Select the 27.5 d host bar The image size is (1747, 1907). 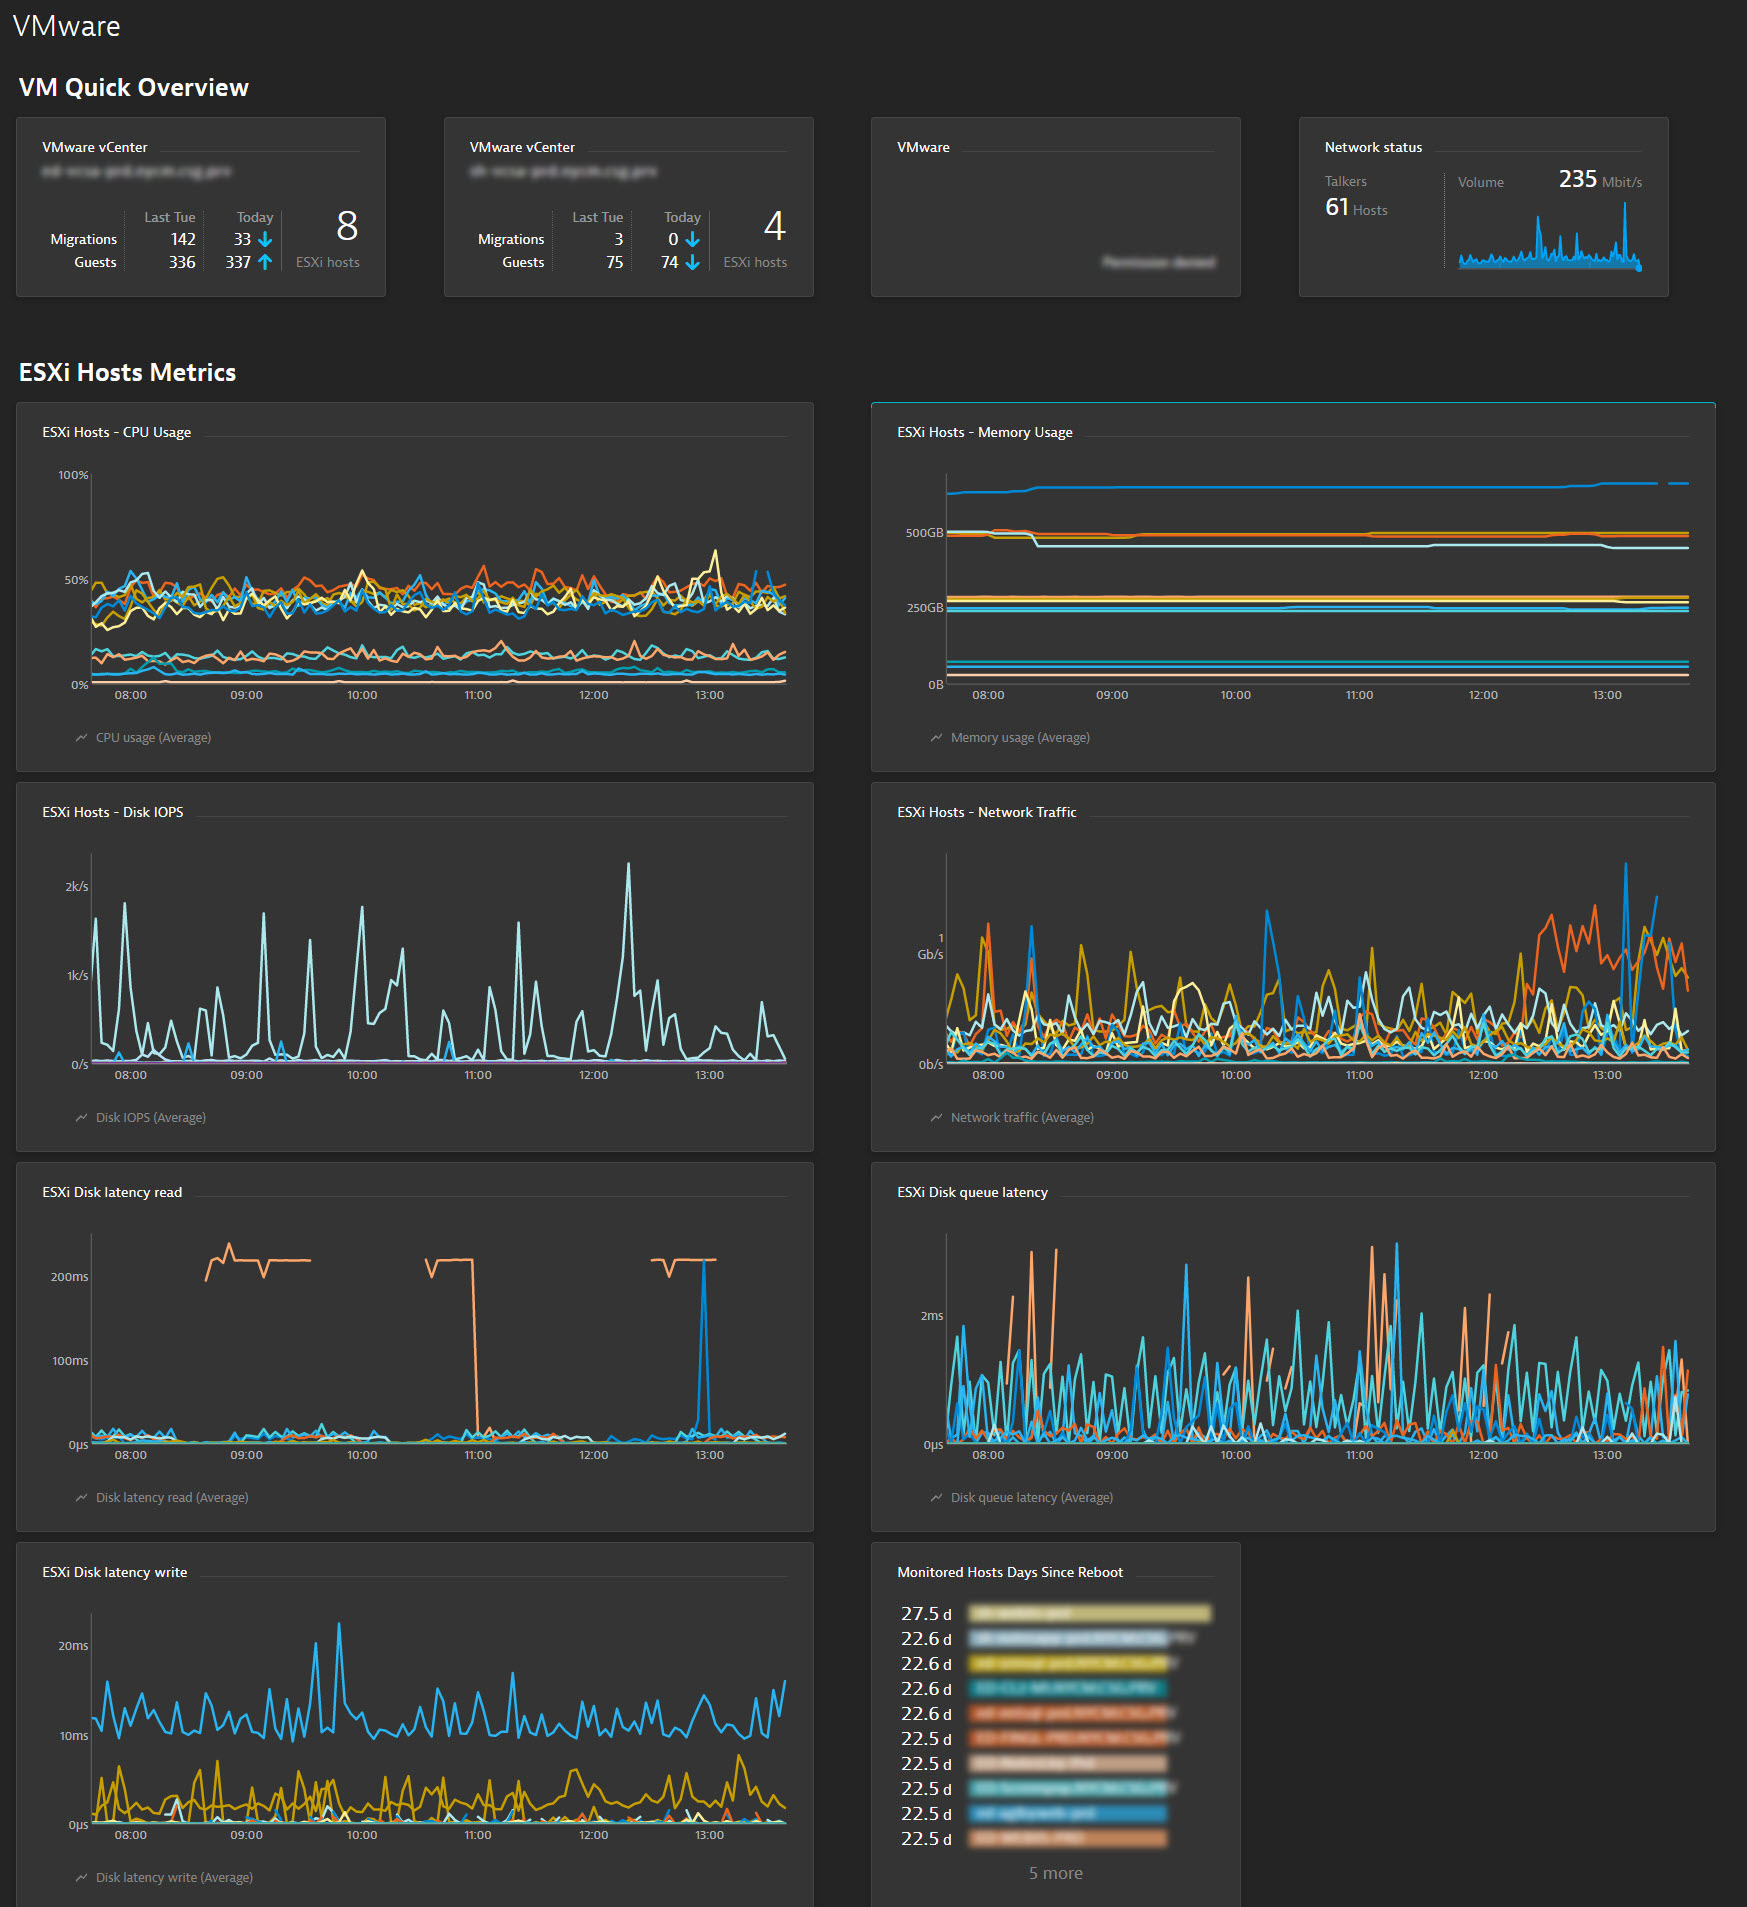click(x=1089, y=1613)
